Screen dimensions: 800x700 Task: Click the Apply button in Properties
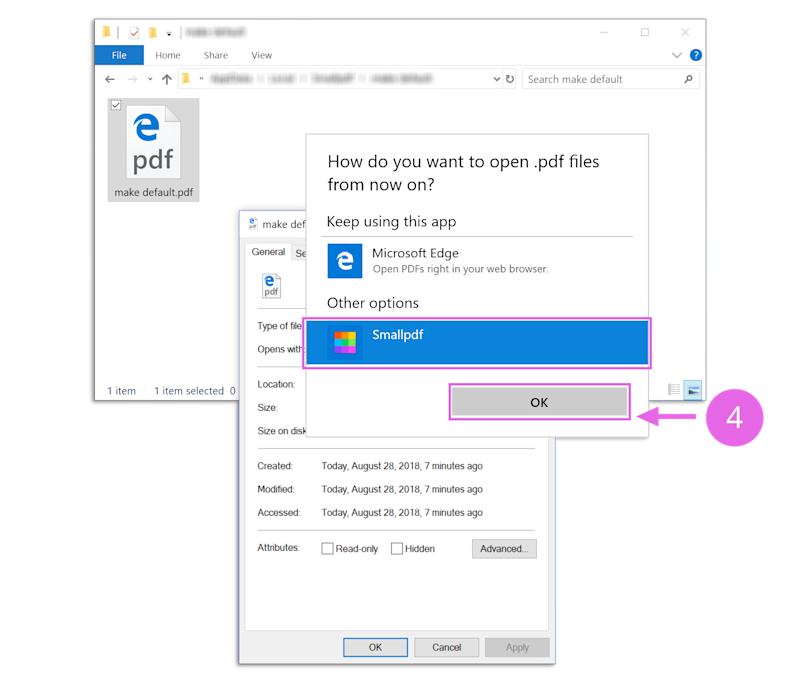517,647
